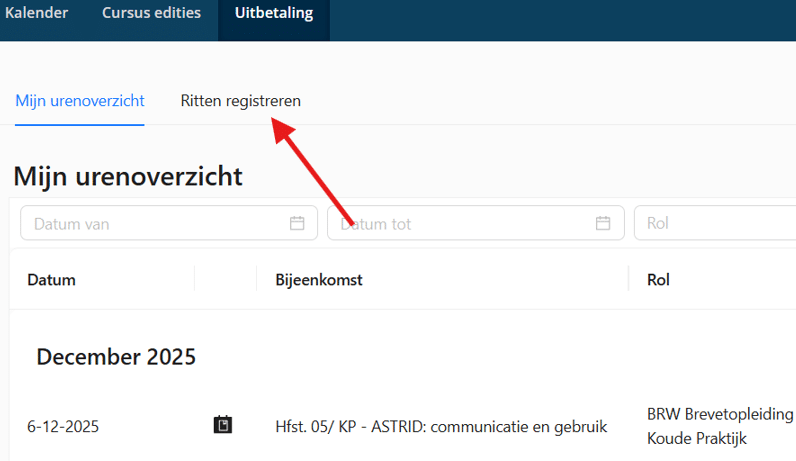Click the large Mijn urenoverzicht page heading
This screenshot has width=796, height=461.
pos(128,177)
